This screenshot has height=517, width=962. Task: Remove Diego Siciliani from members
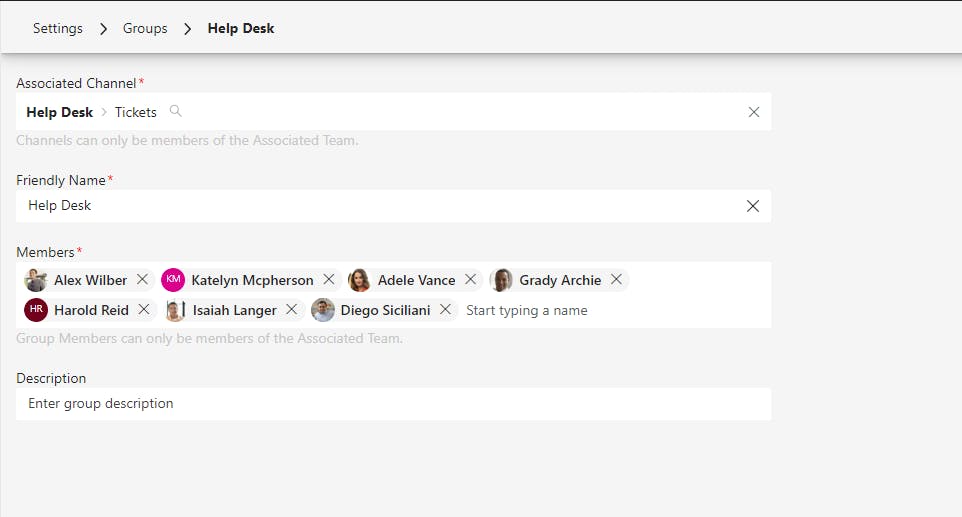click(x=445, y=310)
